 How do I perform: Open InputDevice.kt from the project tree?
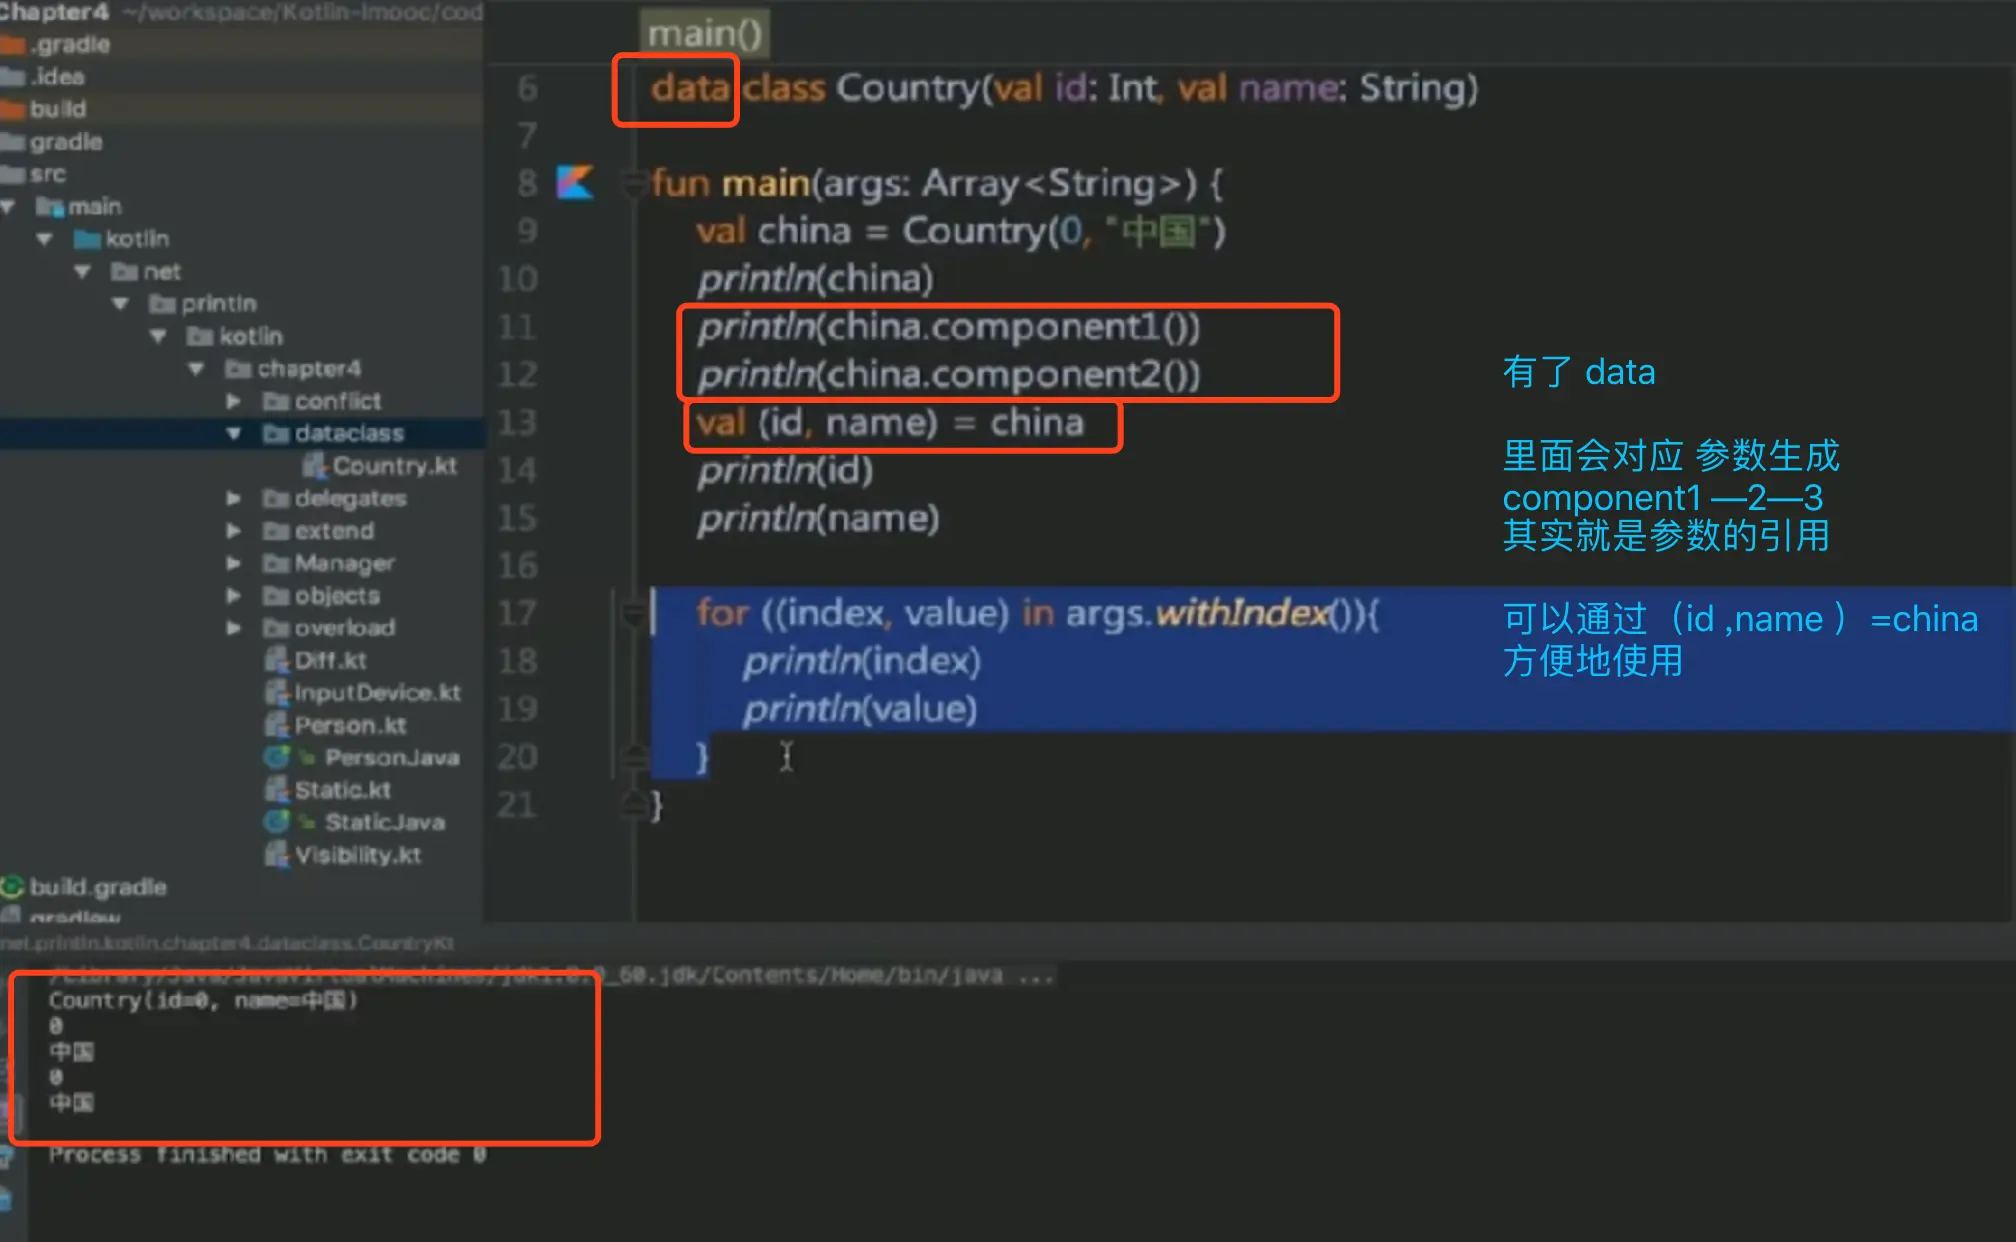coord(376,693)
